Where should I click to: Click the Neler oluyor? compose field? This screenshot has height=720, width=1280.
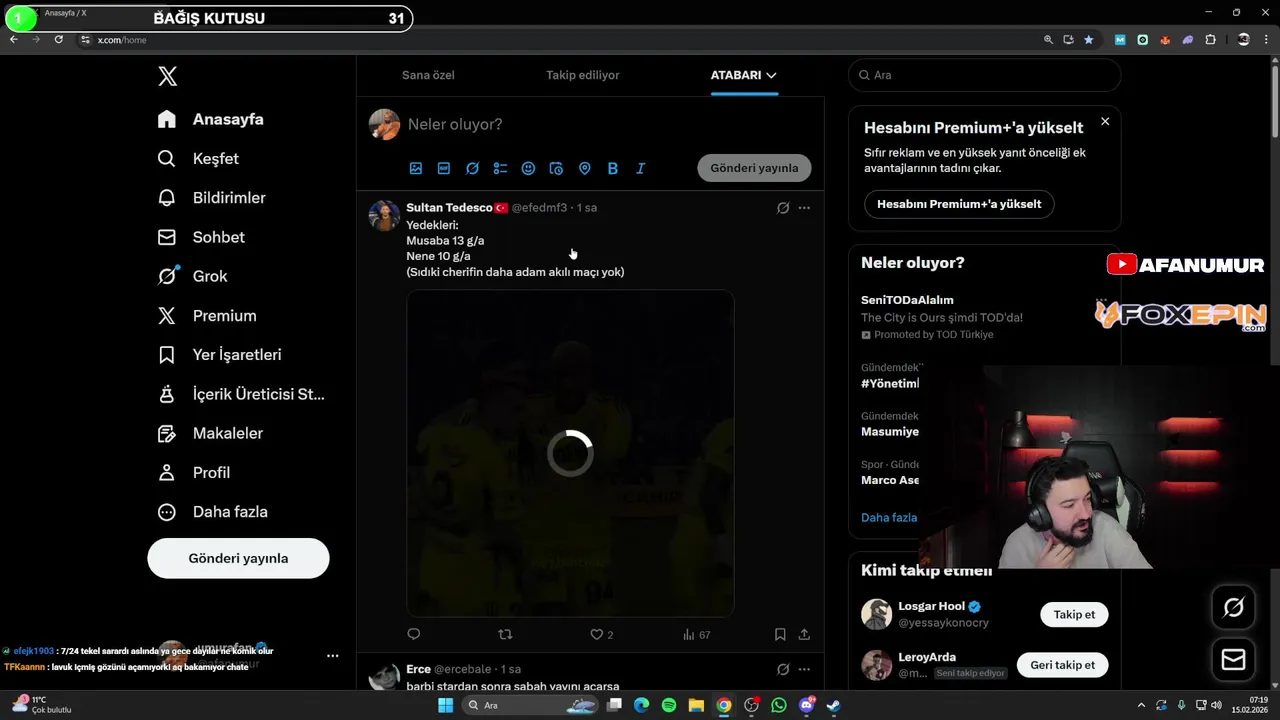tap(455, 124)
